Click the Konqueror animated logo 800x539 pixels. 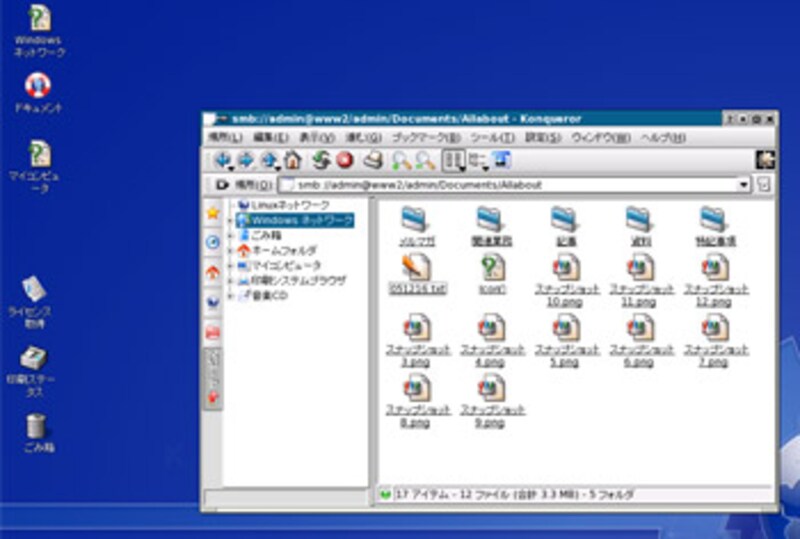[x=765, y=160]
